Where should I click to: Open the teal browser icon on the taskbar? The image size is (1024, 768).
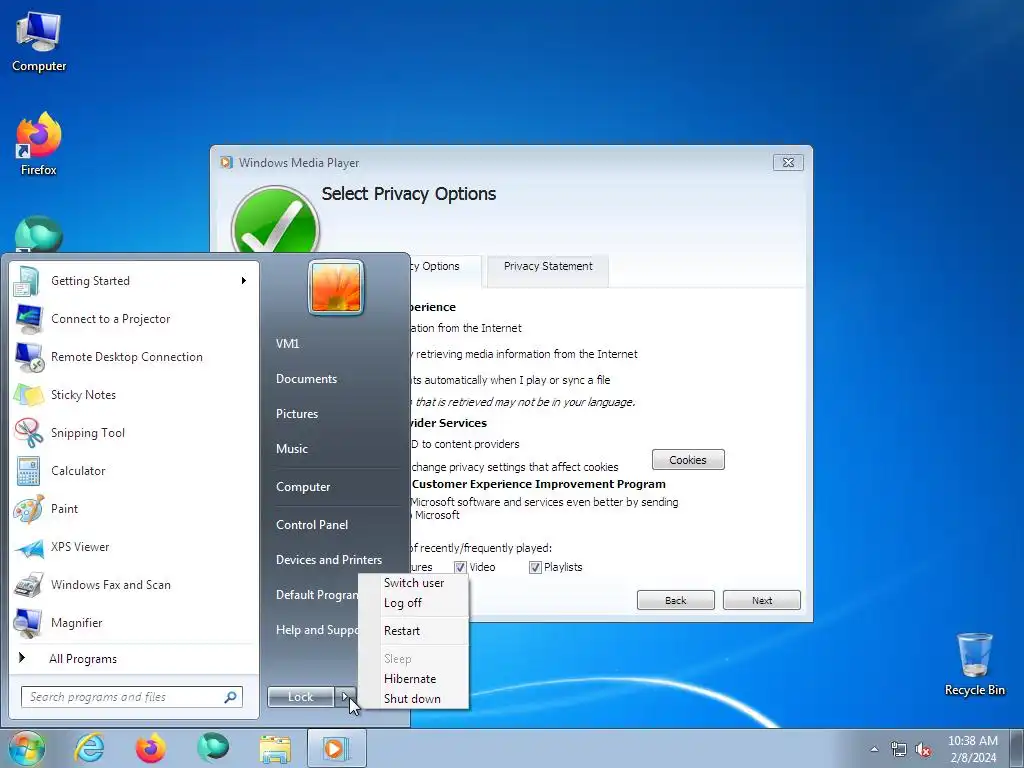[213, 748]
